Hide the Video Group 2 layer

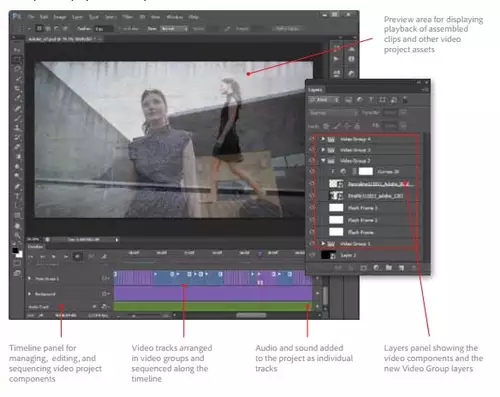tap(312, 161)
